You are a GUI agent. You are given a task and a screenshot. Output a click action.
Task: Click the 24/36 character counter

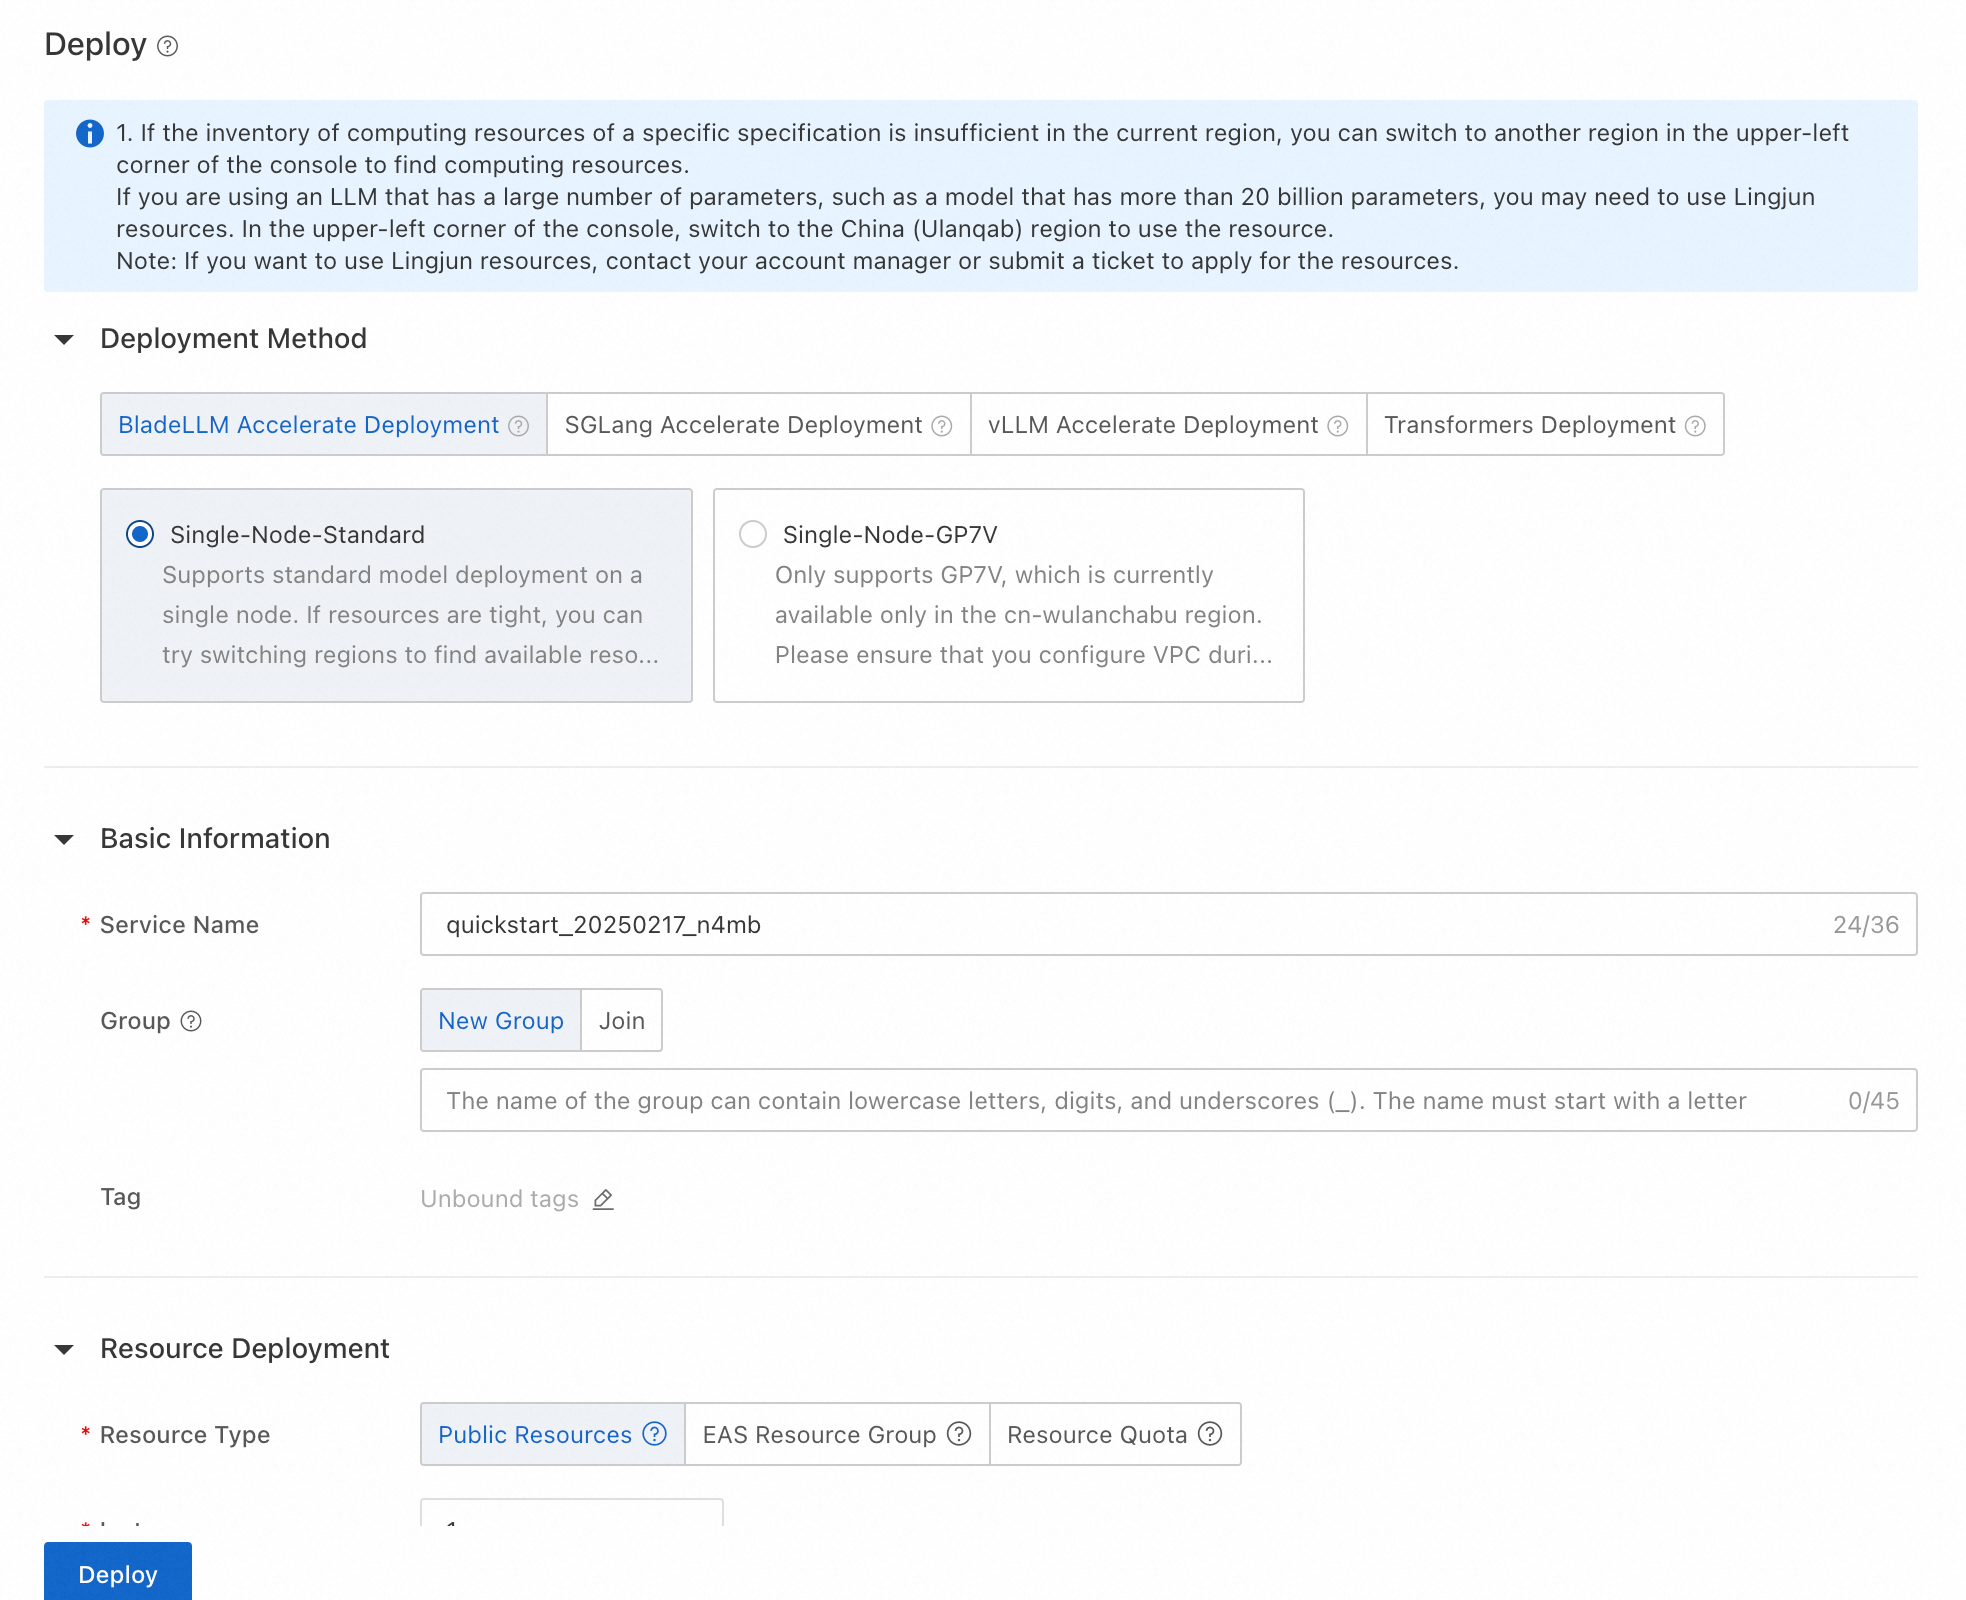pyautogui.click(x=1866, y=925)
